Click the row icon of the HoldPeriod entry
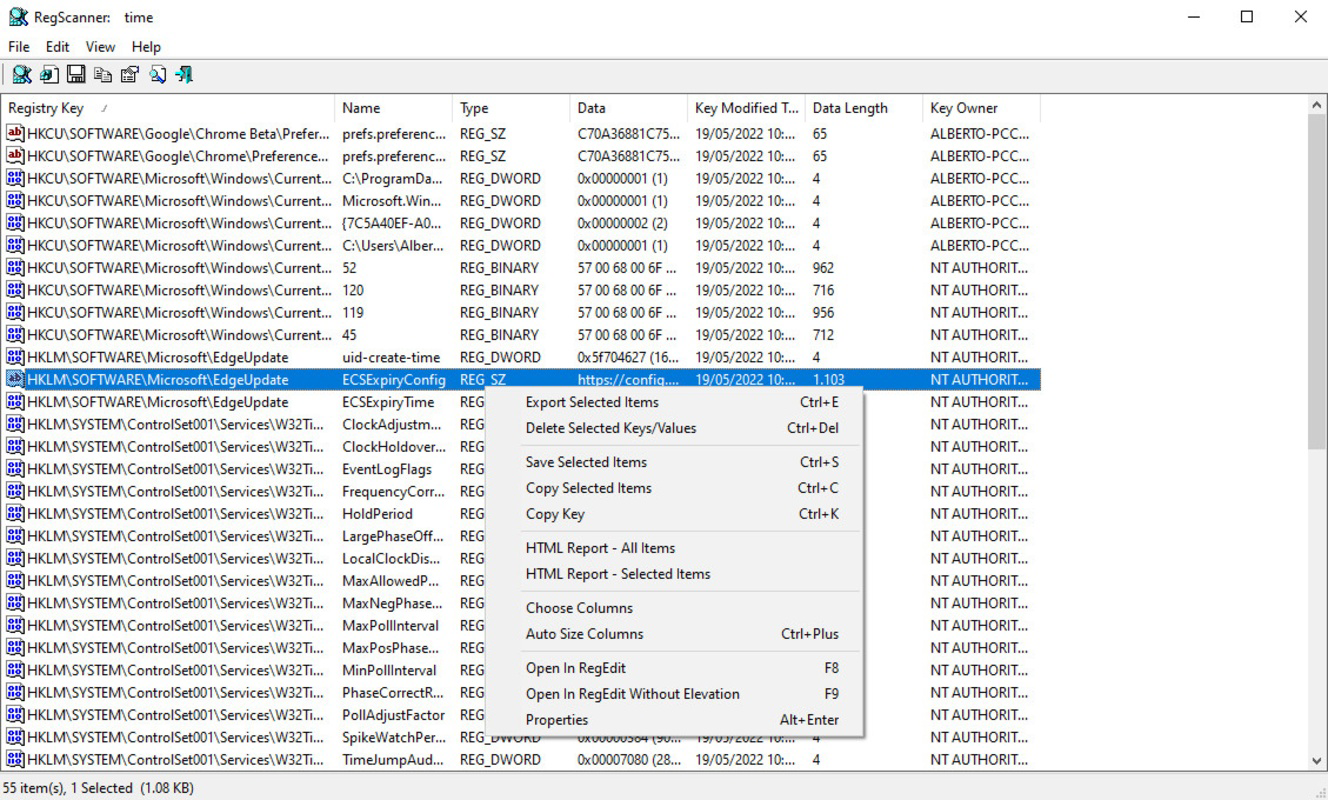The image size is (1328, 800). pos(15,513)
